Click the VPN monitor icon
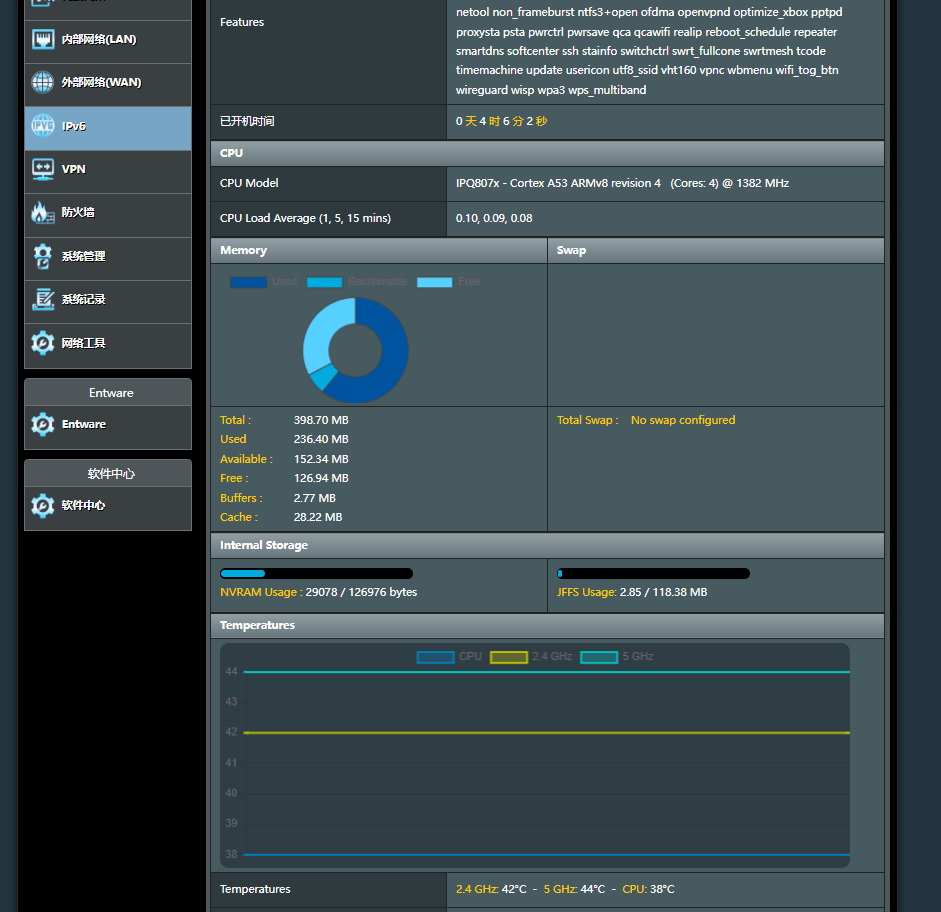 tap(43, 169)
